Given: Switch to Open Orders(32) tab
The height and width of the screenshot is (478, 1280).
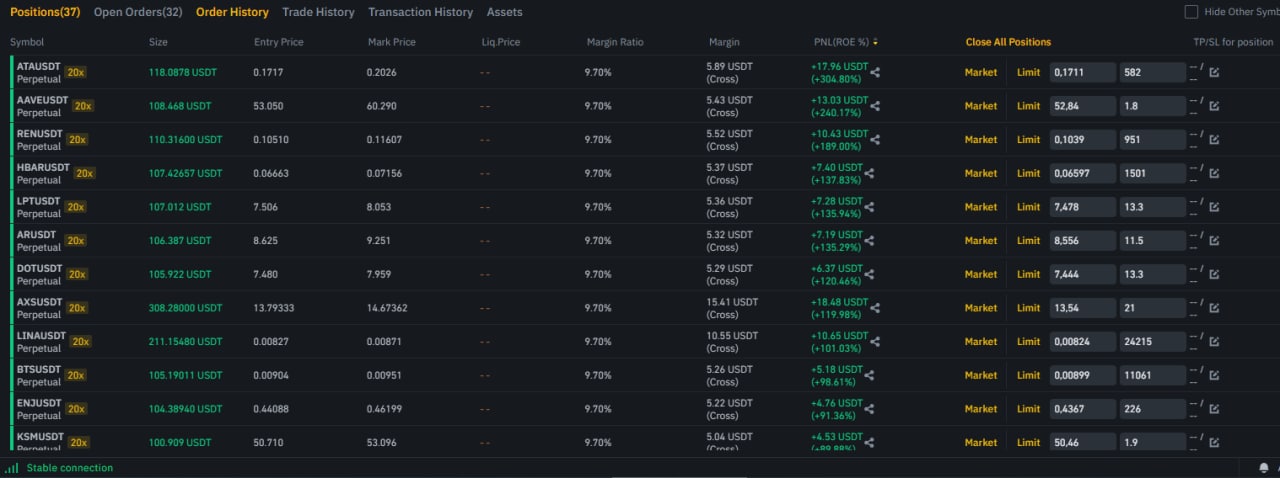Looking at the screenshot, I should click(x=138, y=12).
